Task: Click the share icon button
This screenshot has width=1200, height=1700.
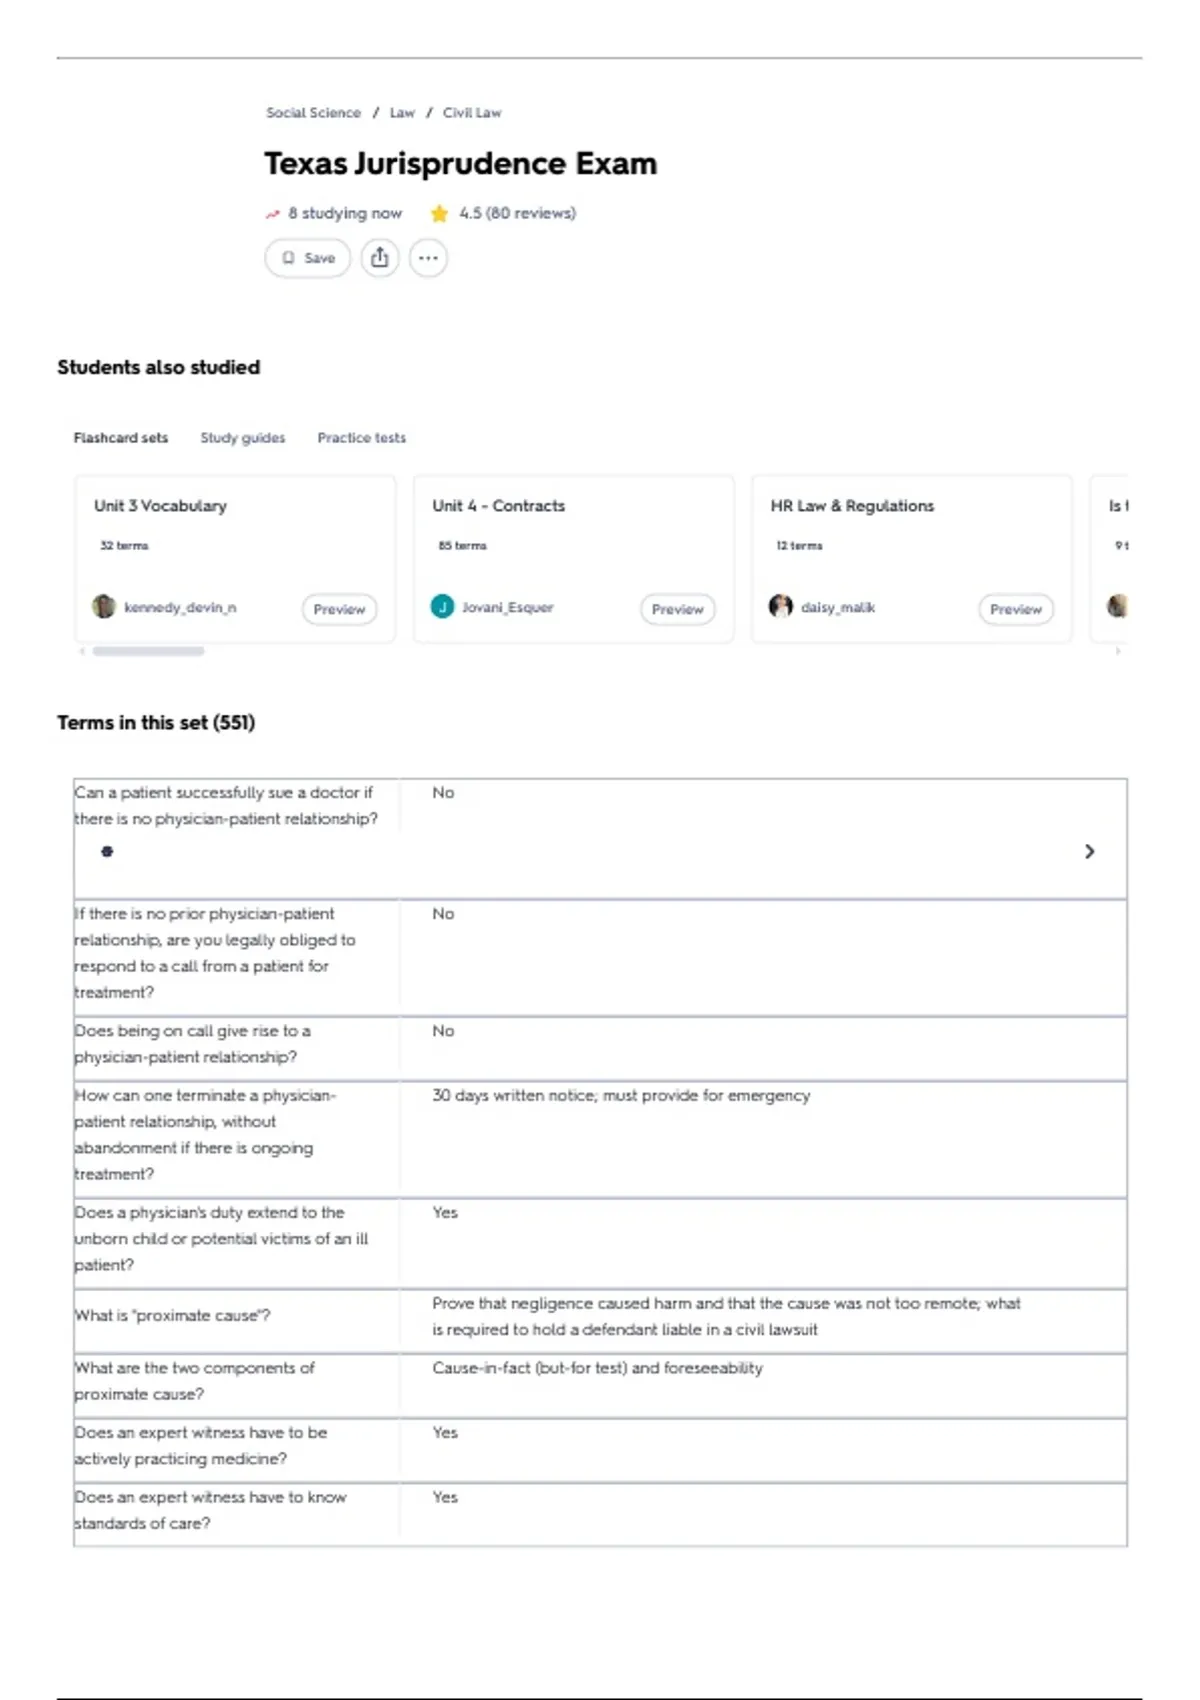Action: click(x=379, y=258)
